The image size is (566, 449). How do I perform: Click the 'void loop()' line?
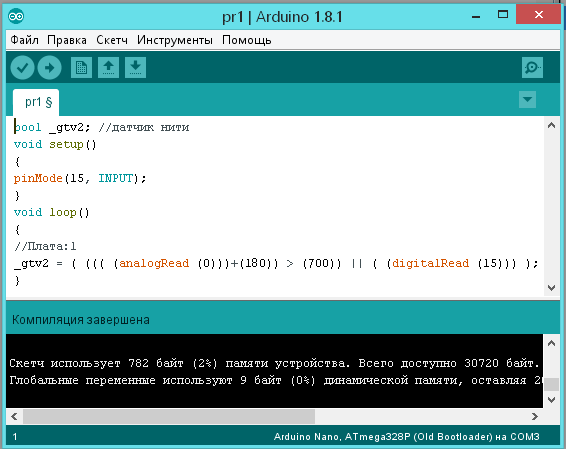pyautogui.click(x=51, y=212)
